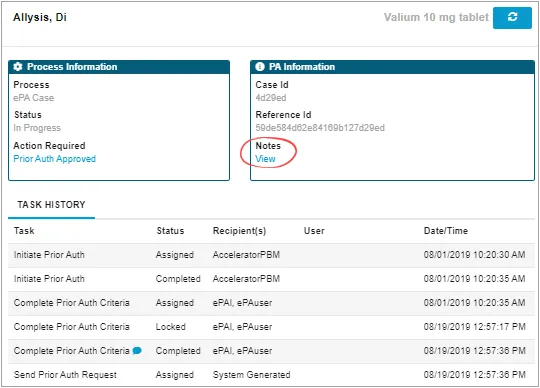Click the Recipient(s) column header
Screen dimensions: 540x388
click(239, 231)
